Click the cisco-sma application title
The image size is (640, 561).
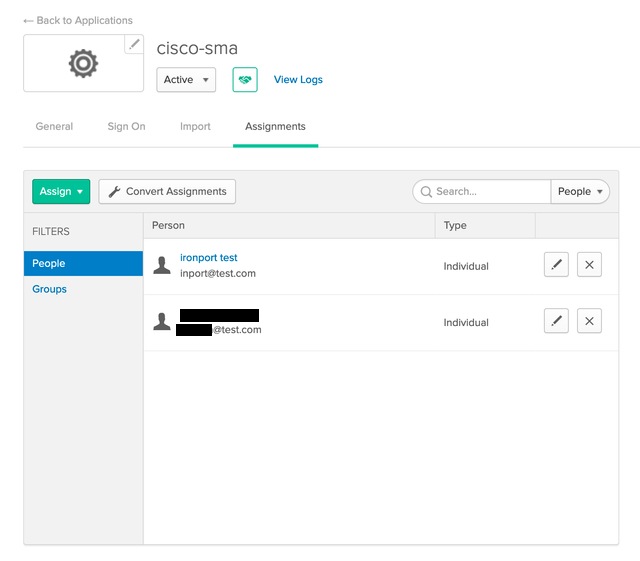[197, 48]
